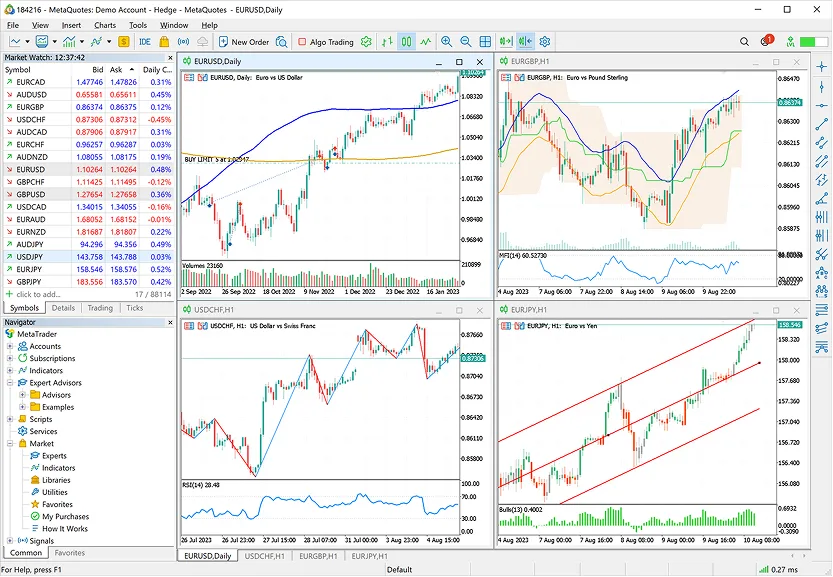
Task: Sort by Daily Change column header
Action: point(157,70)
